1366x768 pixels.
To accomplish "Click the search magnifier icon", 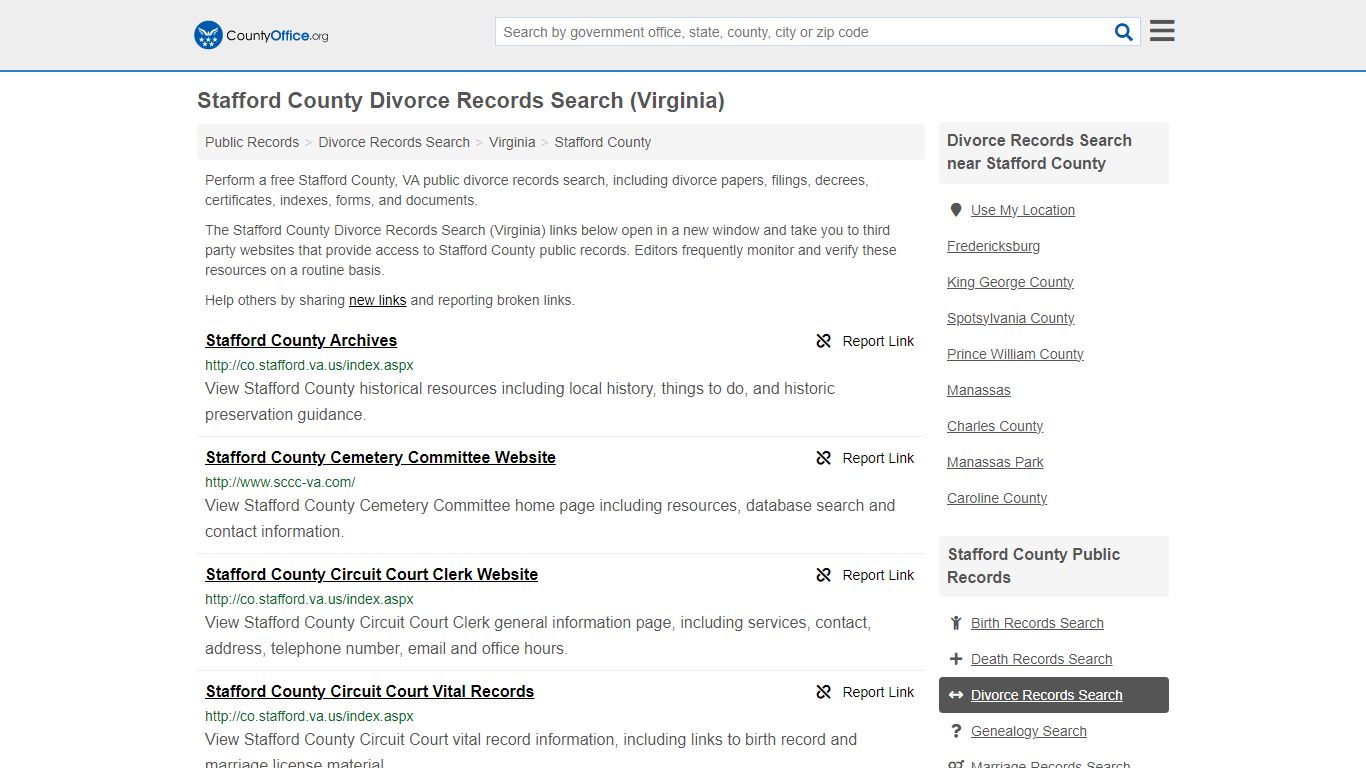I will coord(1124,32).
